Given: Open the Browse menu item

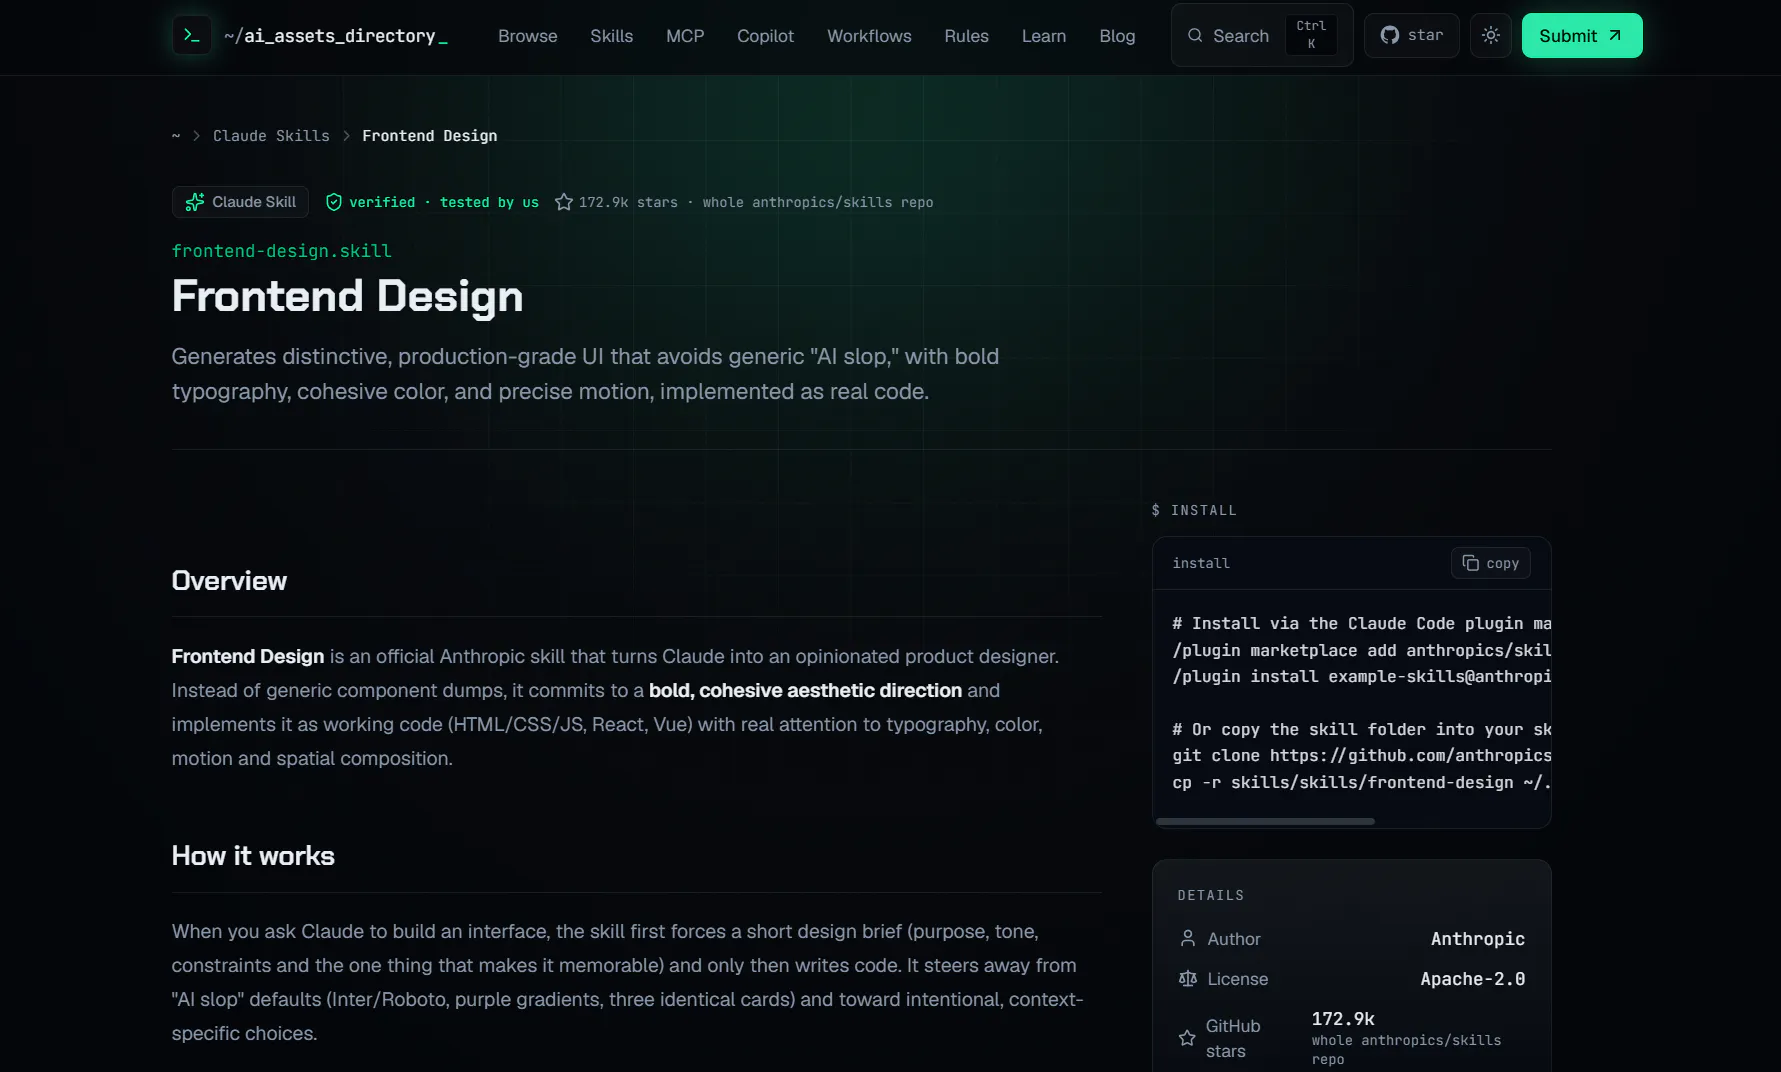Looking at the screenshot, I should click(528, 36).
